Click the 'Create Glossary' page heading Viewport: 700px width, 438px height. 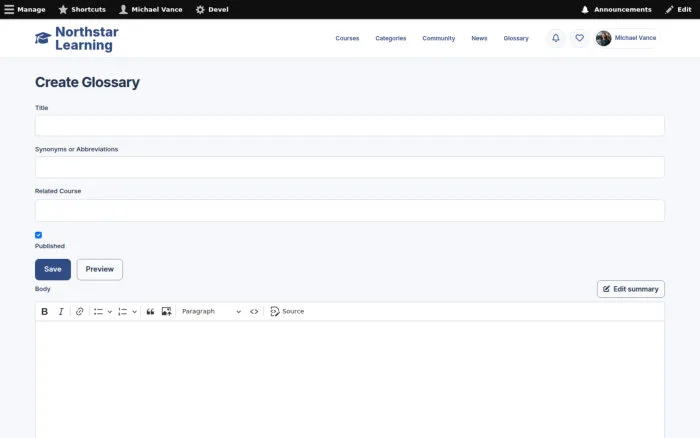click(x=88, y=82)
